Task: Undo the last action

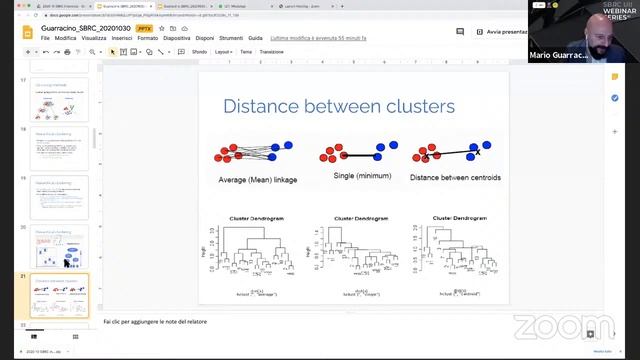Action: coord(46,52)
